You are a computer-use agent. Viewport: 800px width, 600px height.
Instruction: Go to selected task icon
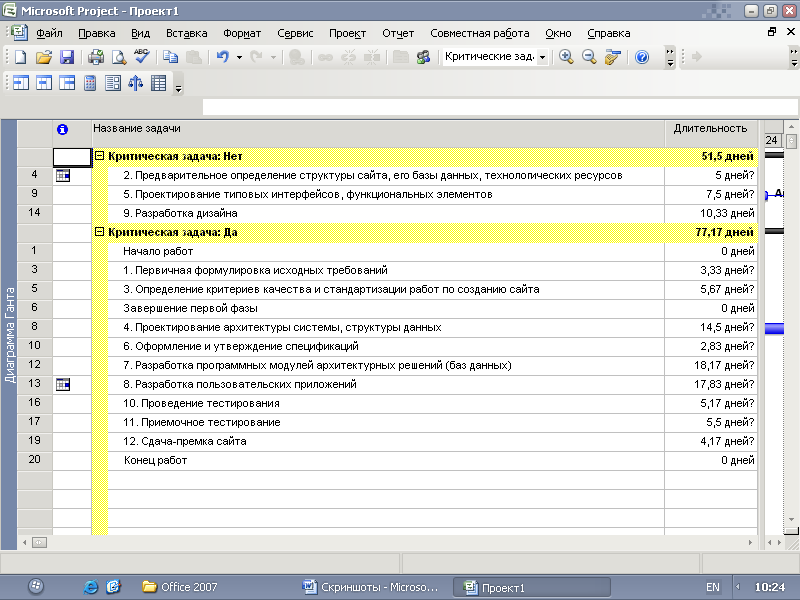613,57
